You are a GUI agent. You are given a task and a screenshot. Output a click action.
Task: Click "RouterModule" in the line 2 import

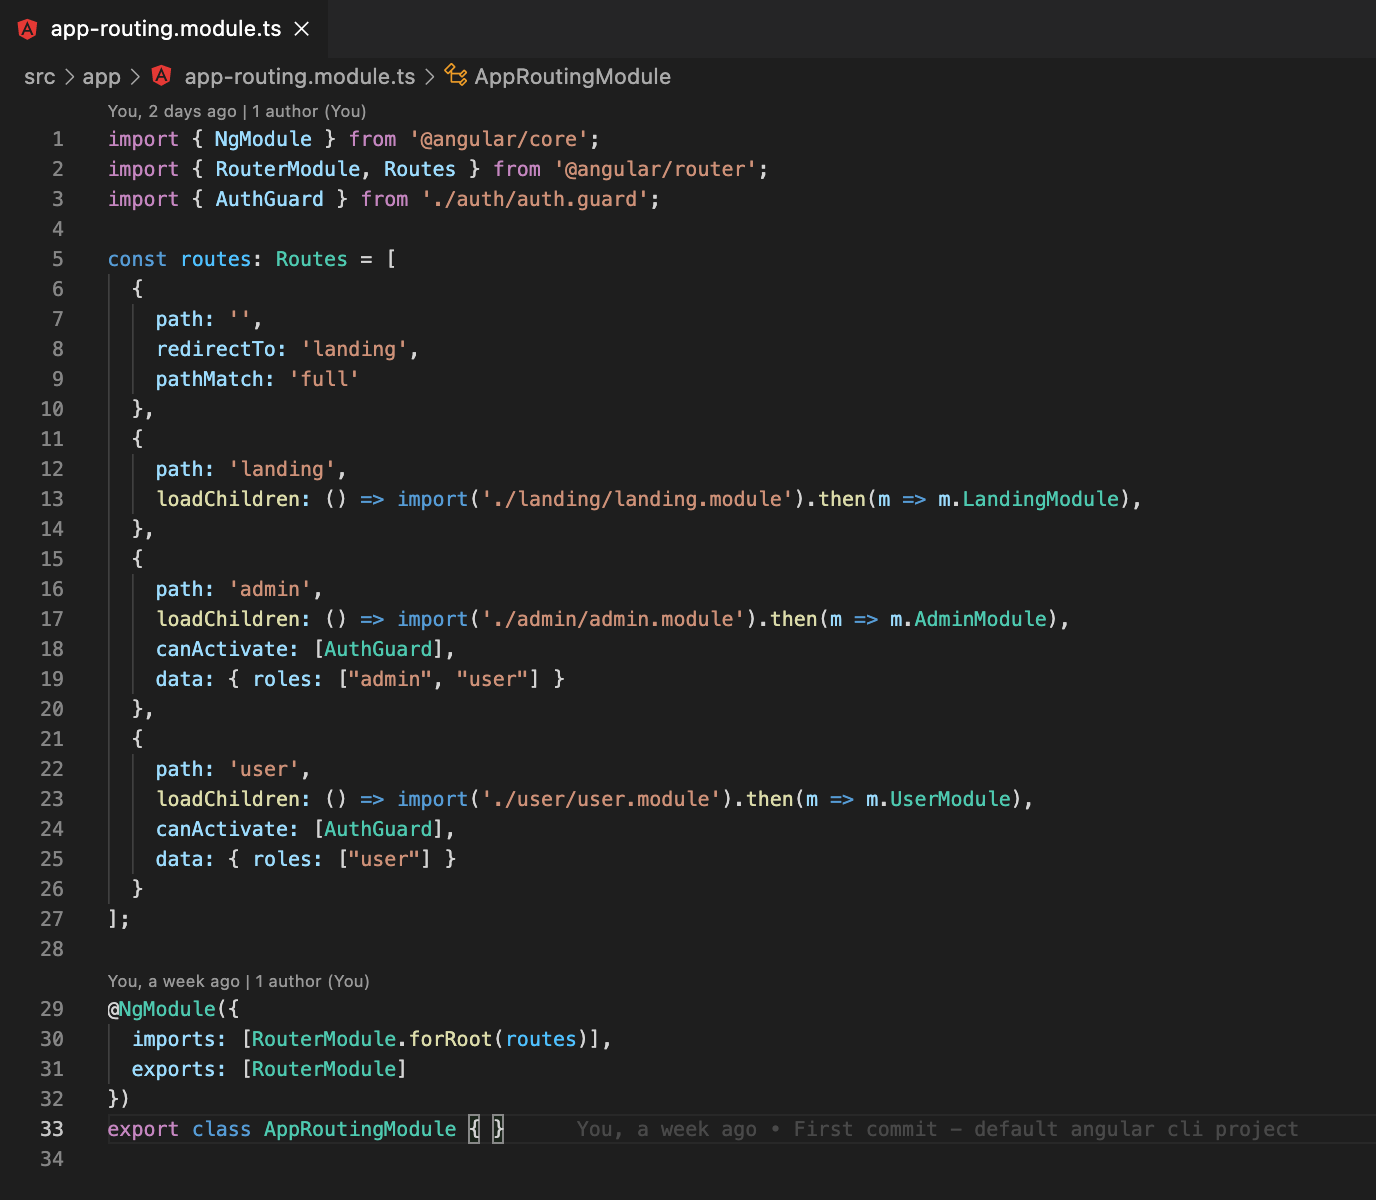288,169
